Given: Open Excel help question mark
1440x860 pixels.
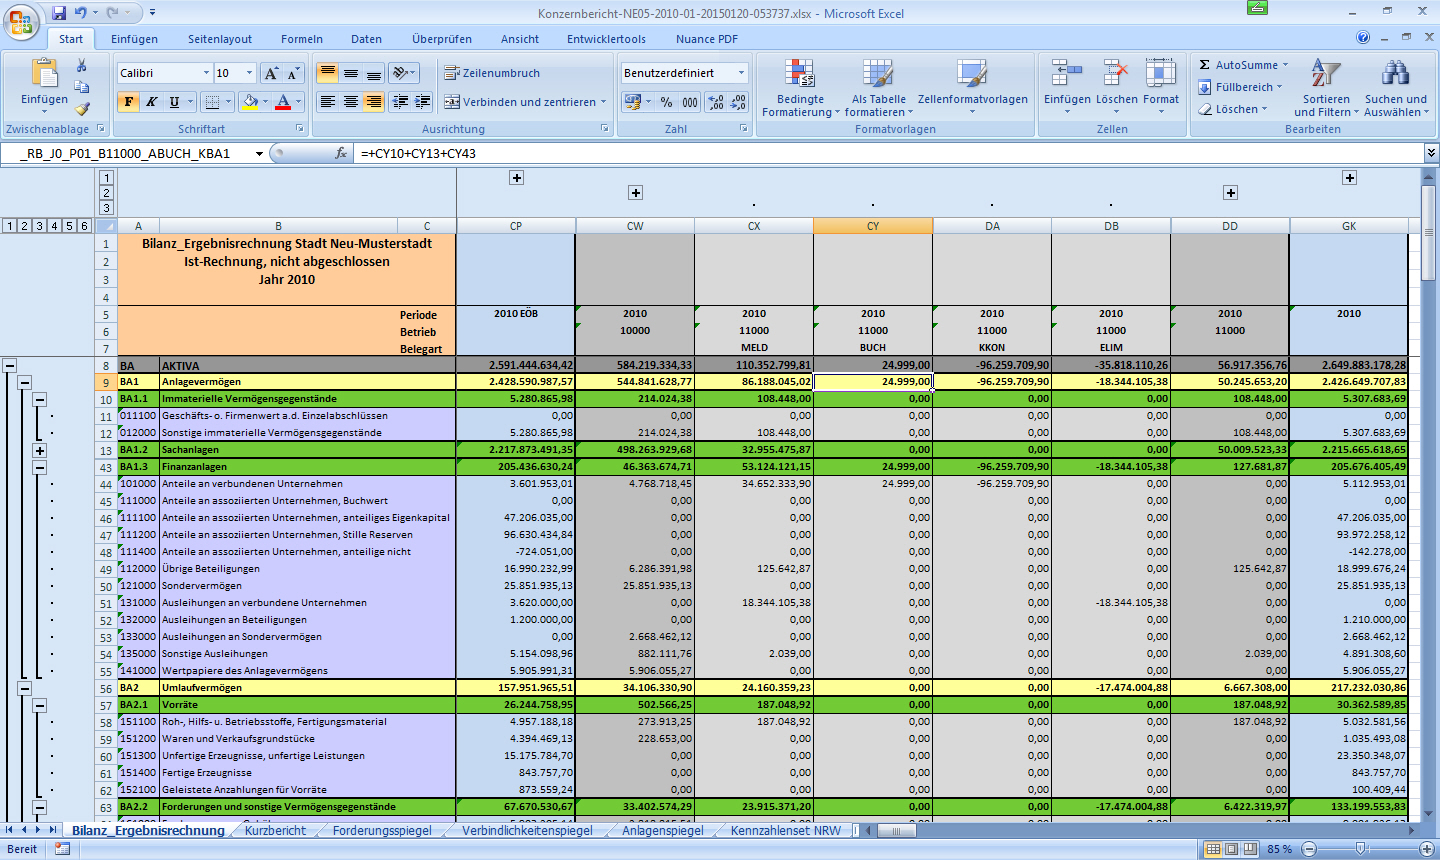Looking at the screenshot, I should pyautogui.click(x=1363, y=38).
